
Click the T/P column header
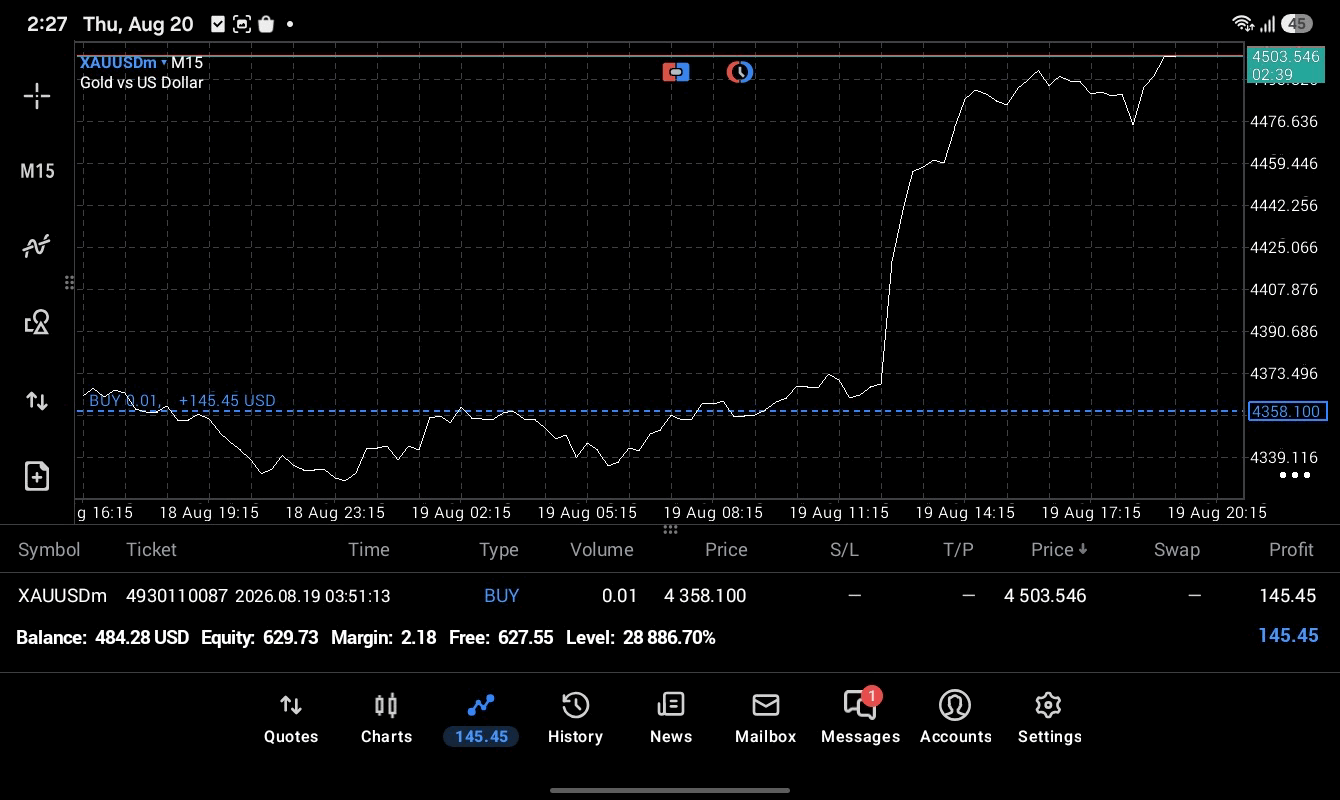[x=958, y=550]
